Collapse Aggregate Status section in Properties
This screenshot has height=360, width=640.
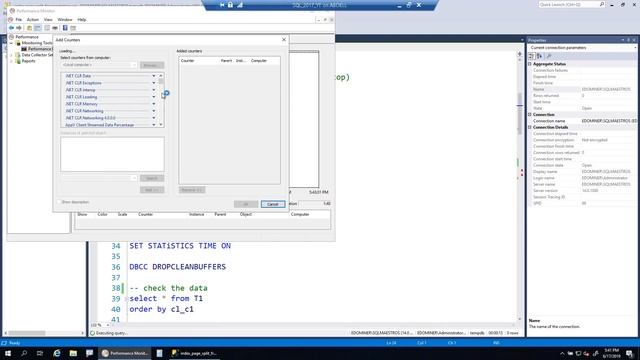[530, 64]
